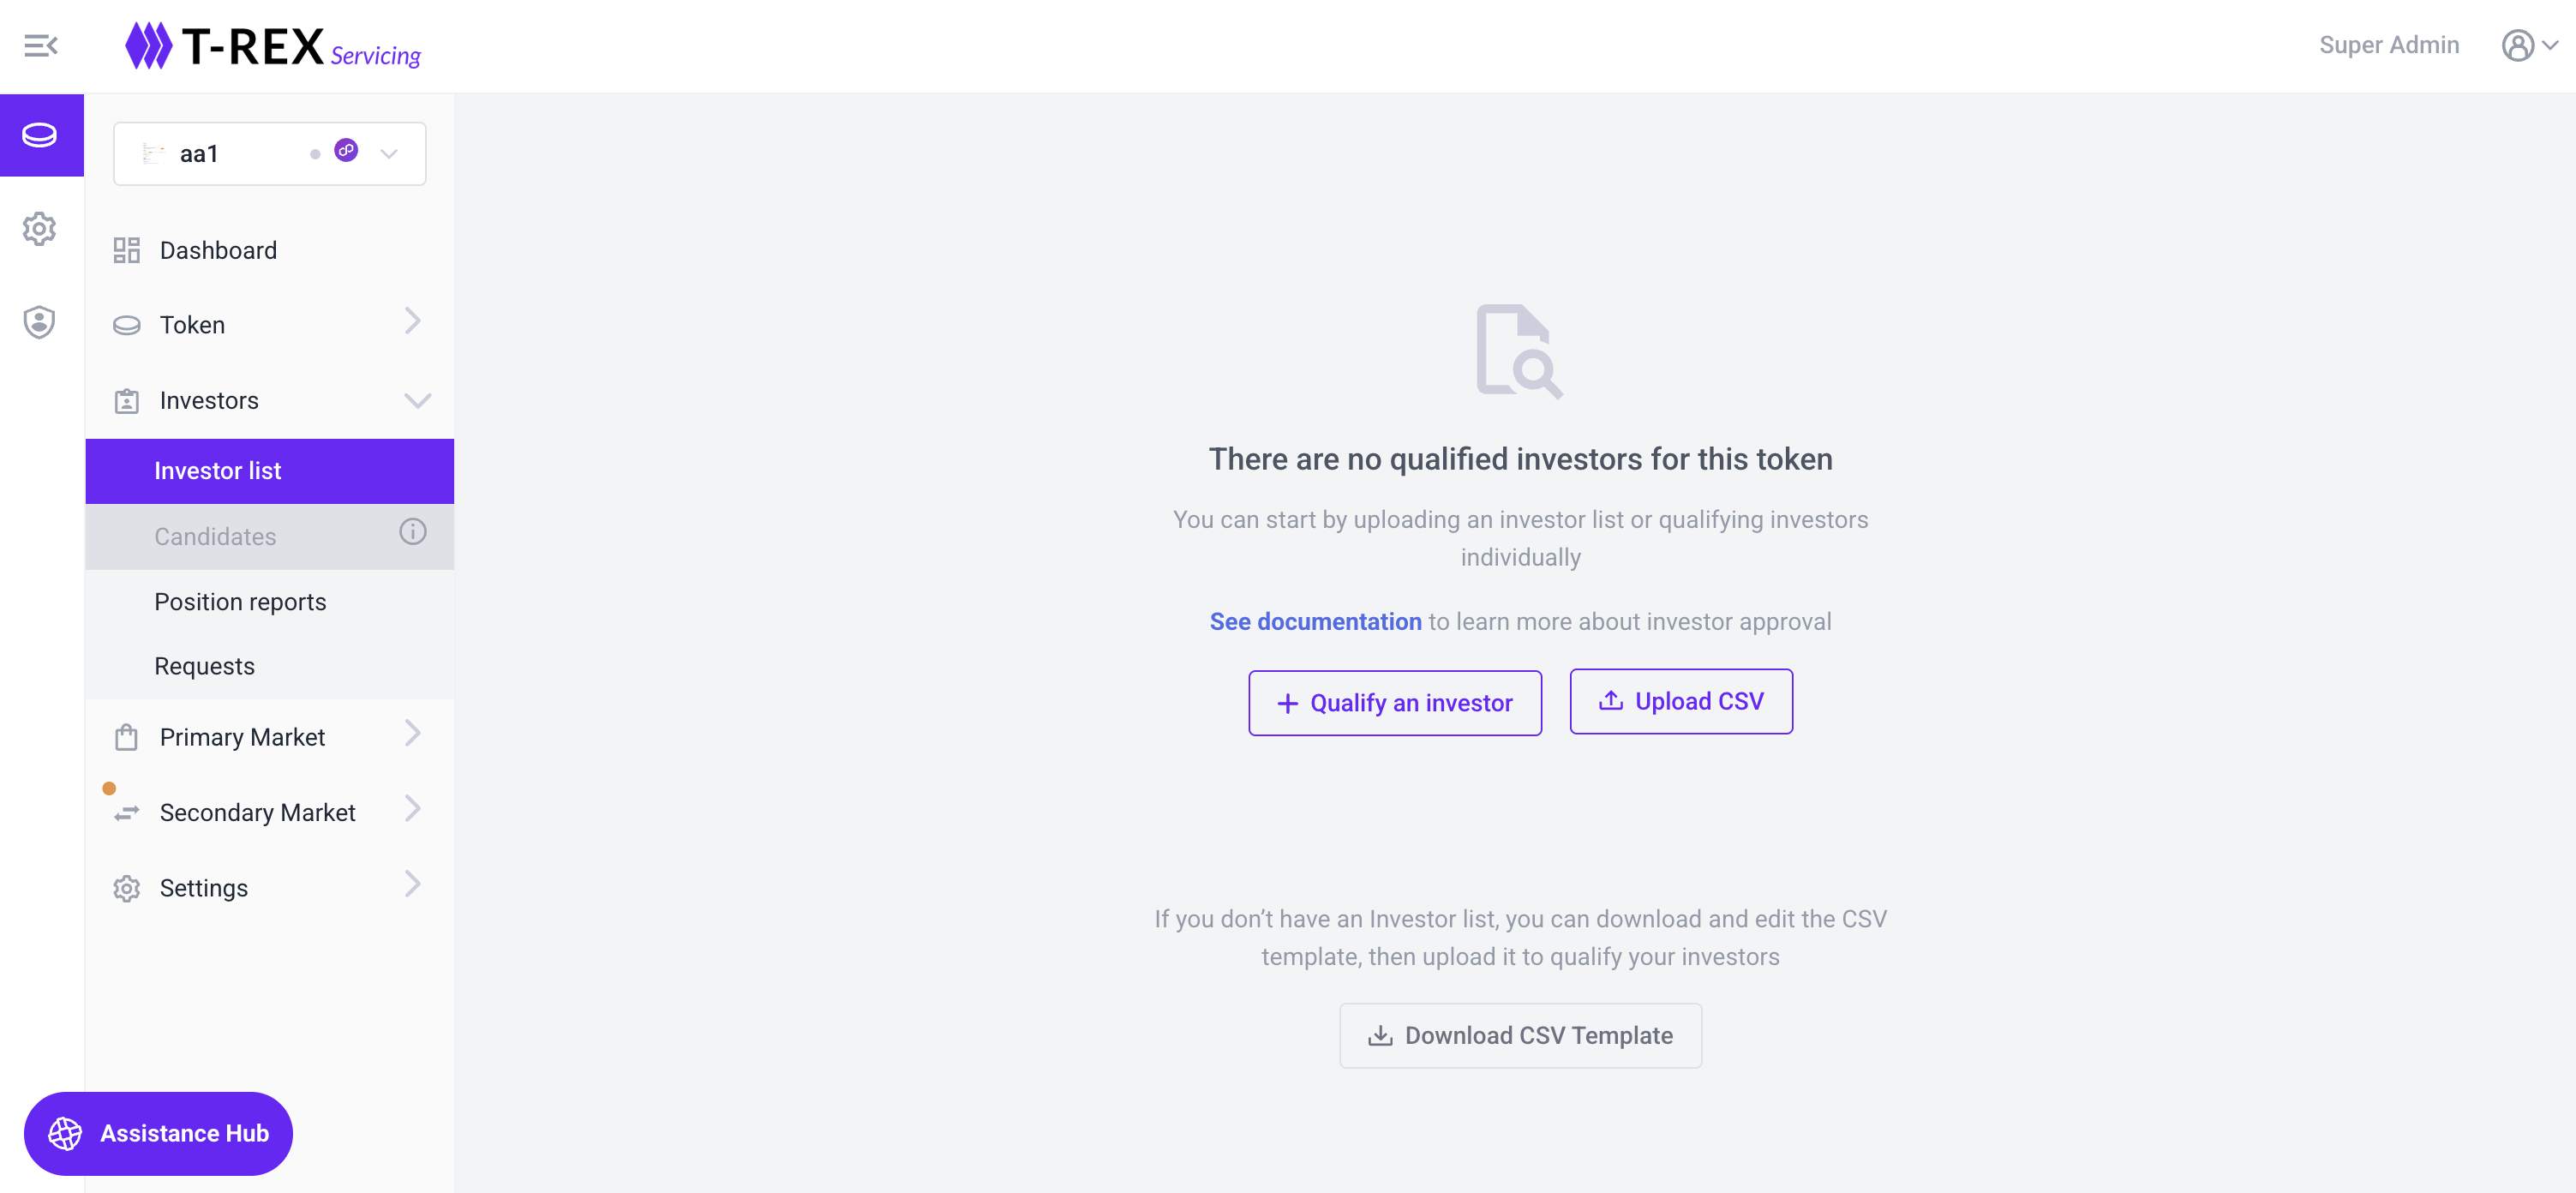Open the gear settings icon in left rail
Image resolution: width=2576 pixels, height=1193 pixels.
[40, 229]
